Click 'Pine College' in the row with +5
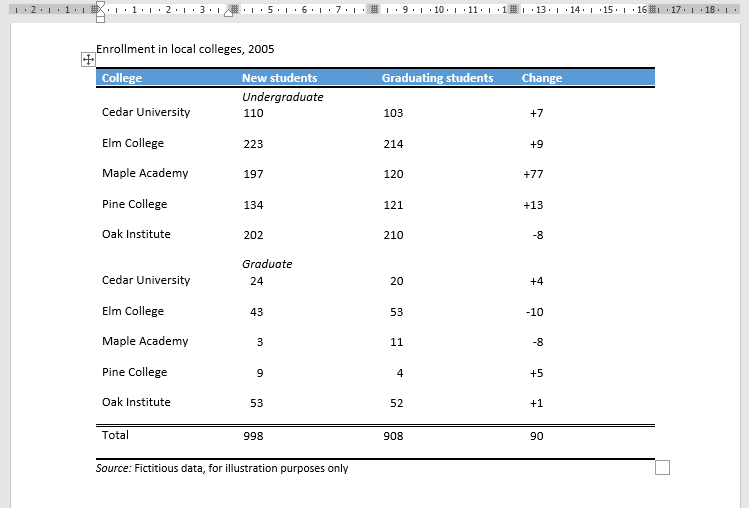 pyautogui.click(x=135, y=372)
